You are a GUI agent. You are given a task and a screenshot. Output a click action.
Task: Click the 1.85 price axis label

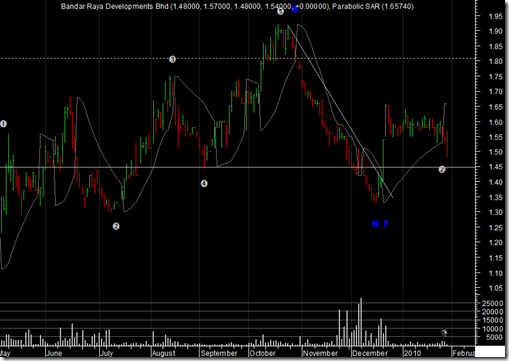[496, 47]
